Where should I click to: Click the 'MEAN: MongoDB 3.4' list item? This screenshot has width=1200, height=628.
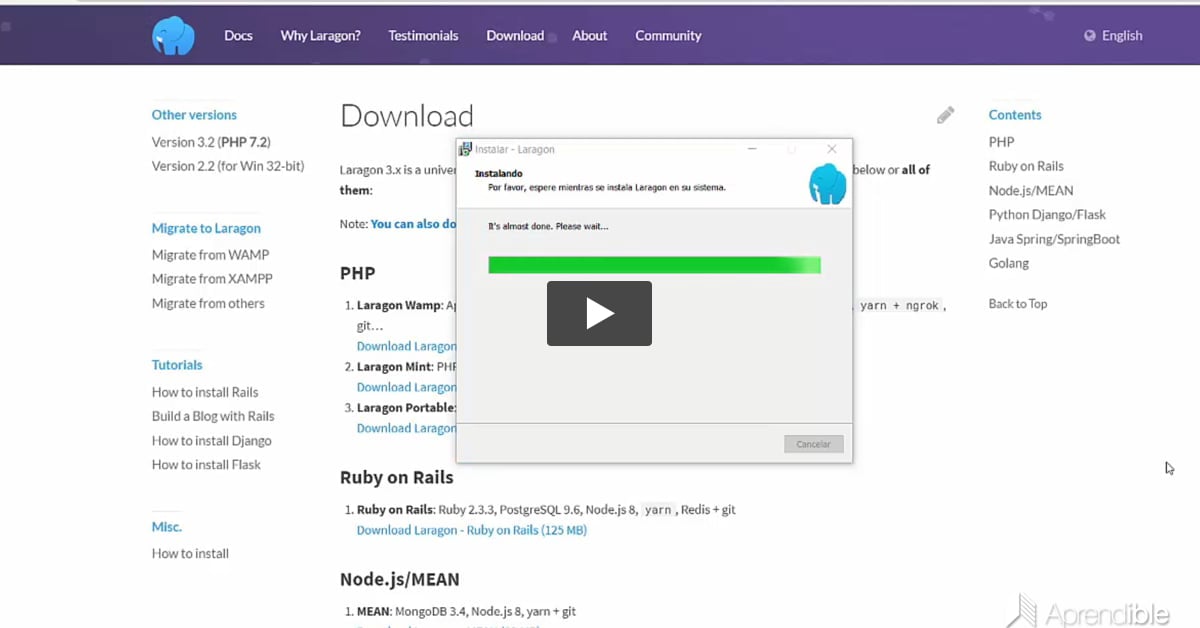point(466,611)
